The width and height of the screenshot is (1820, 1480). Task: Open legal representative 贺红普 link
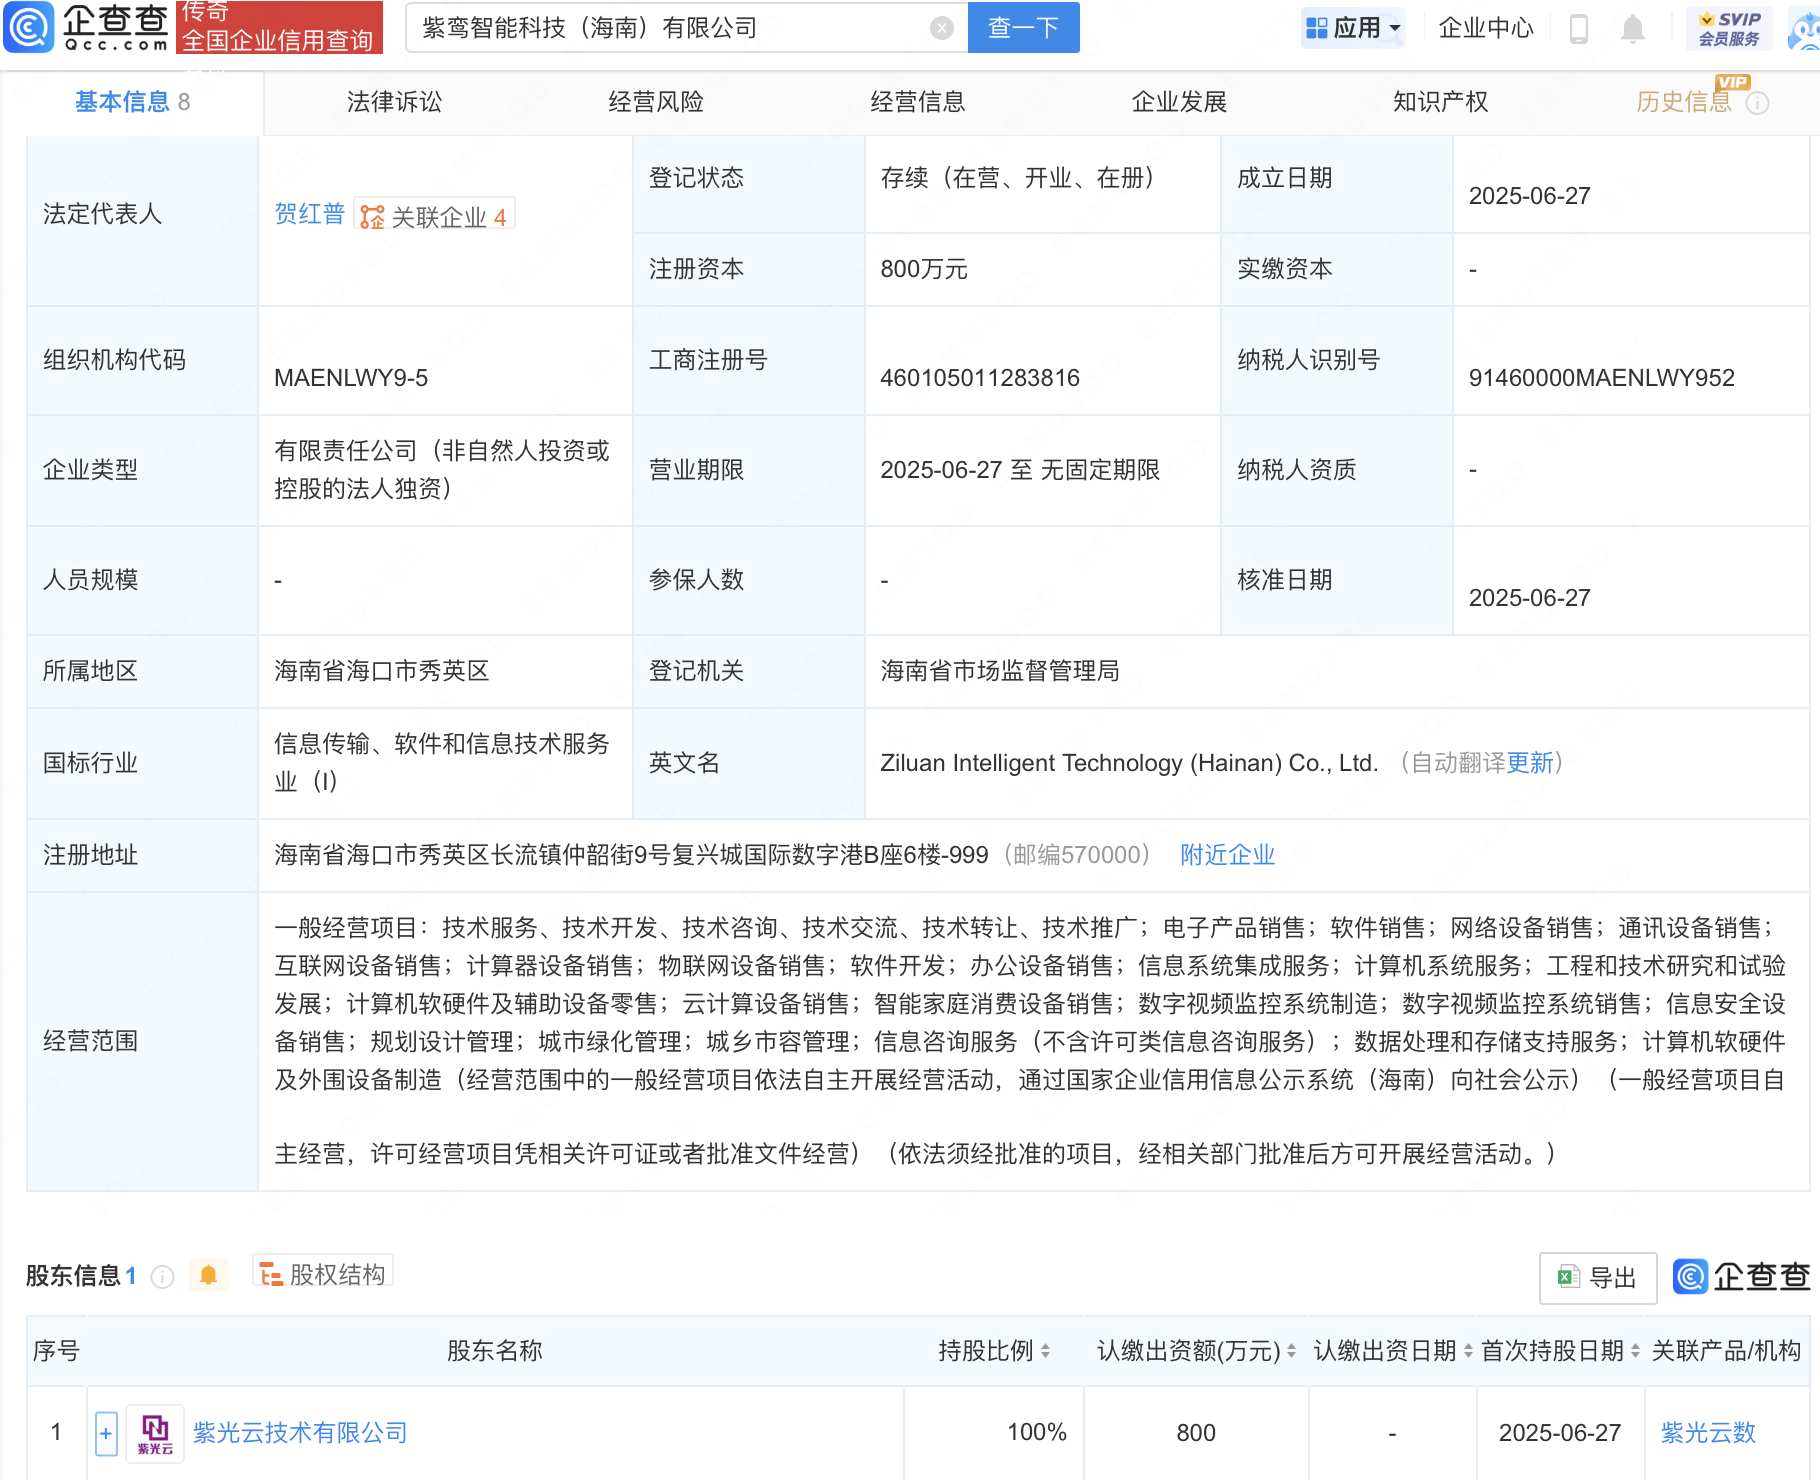point(309,214)
